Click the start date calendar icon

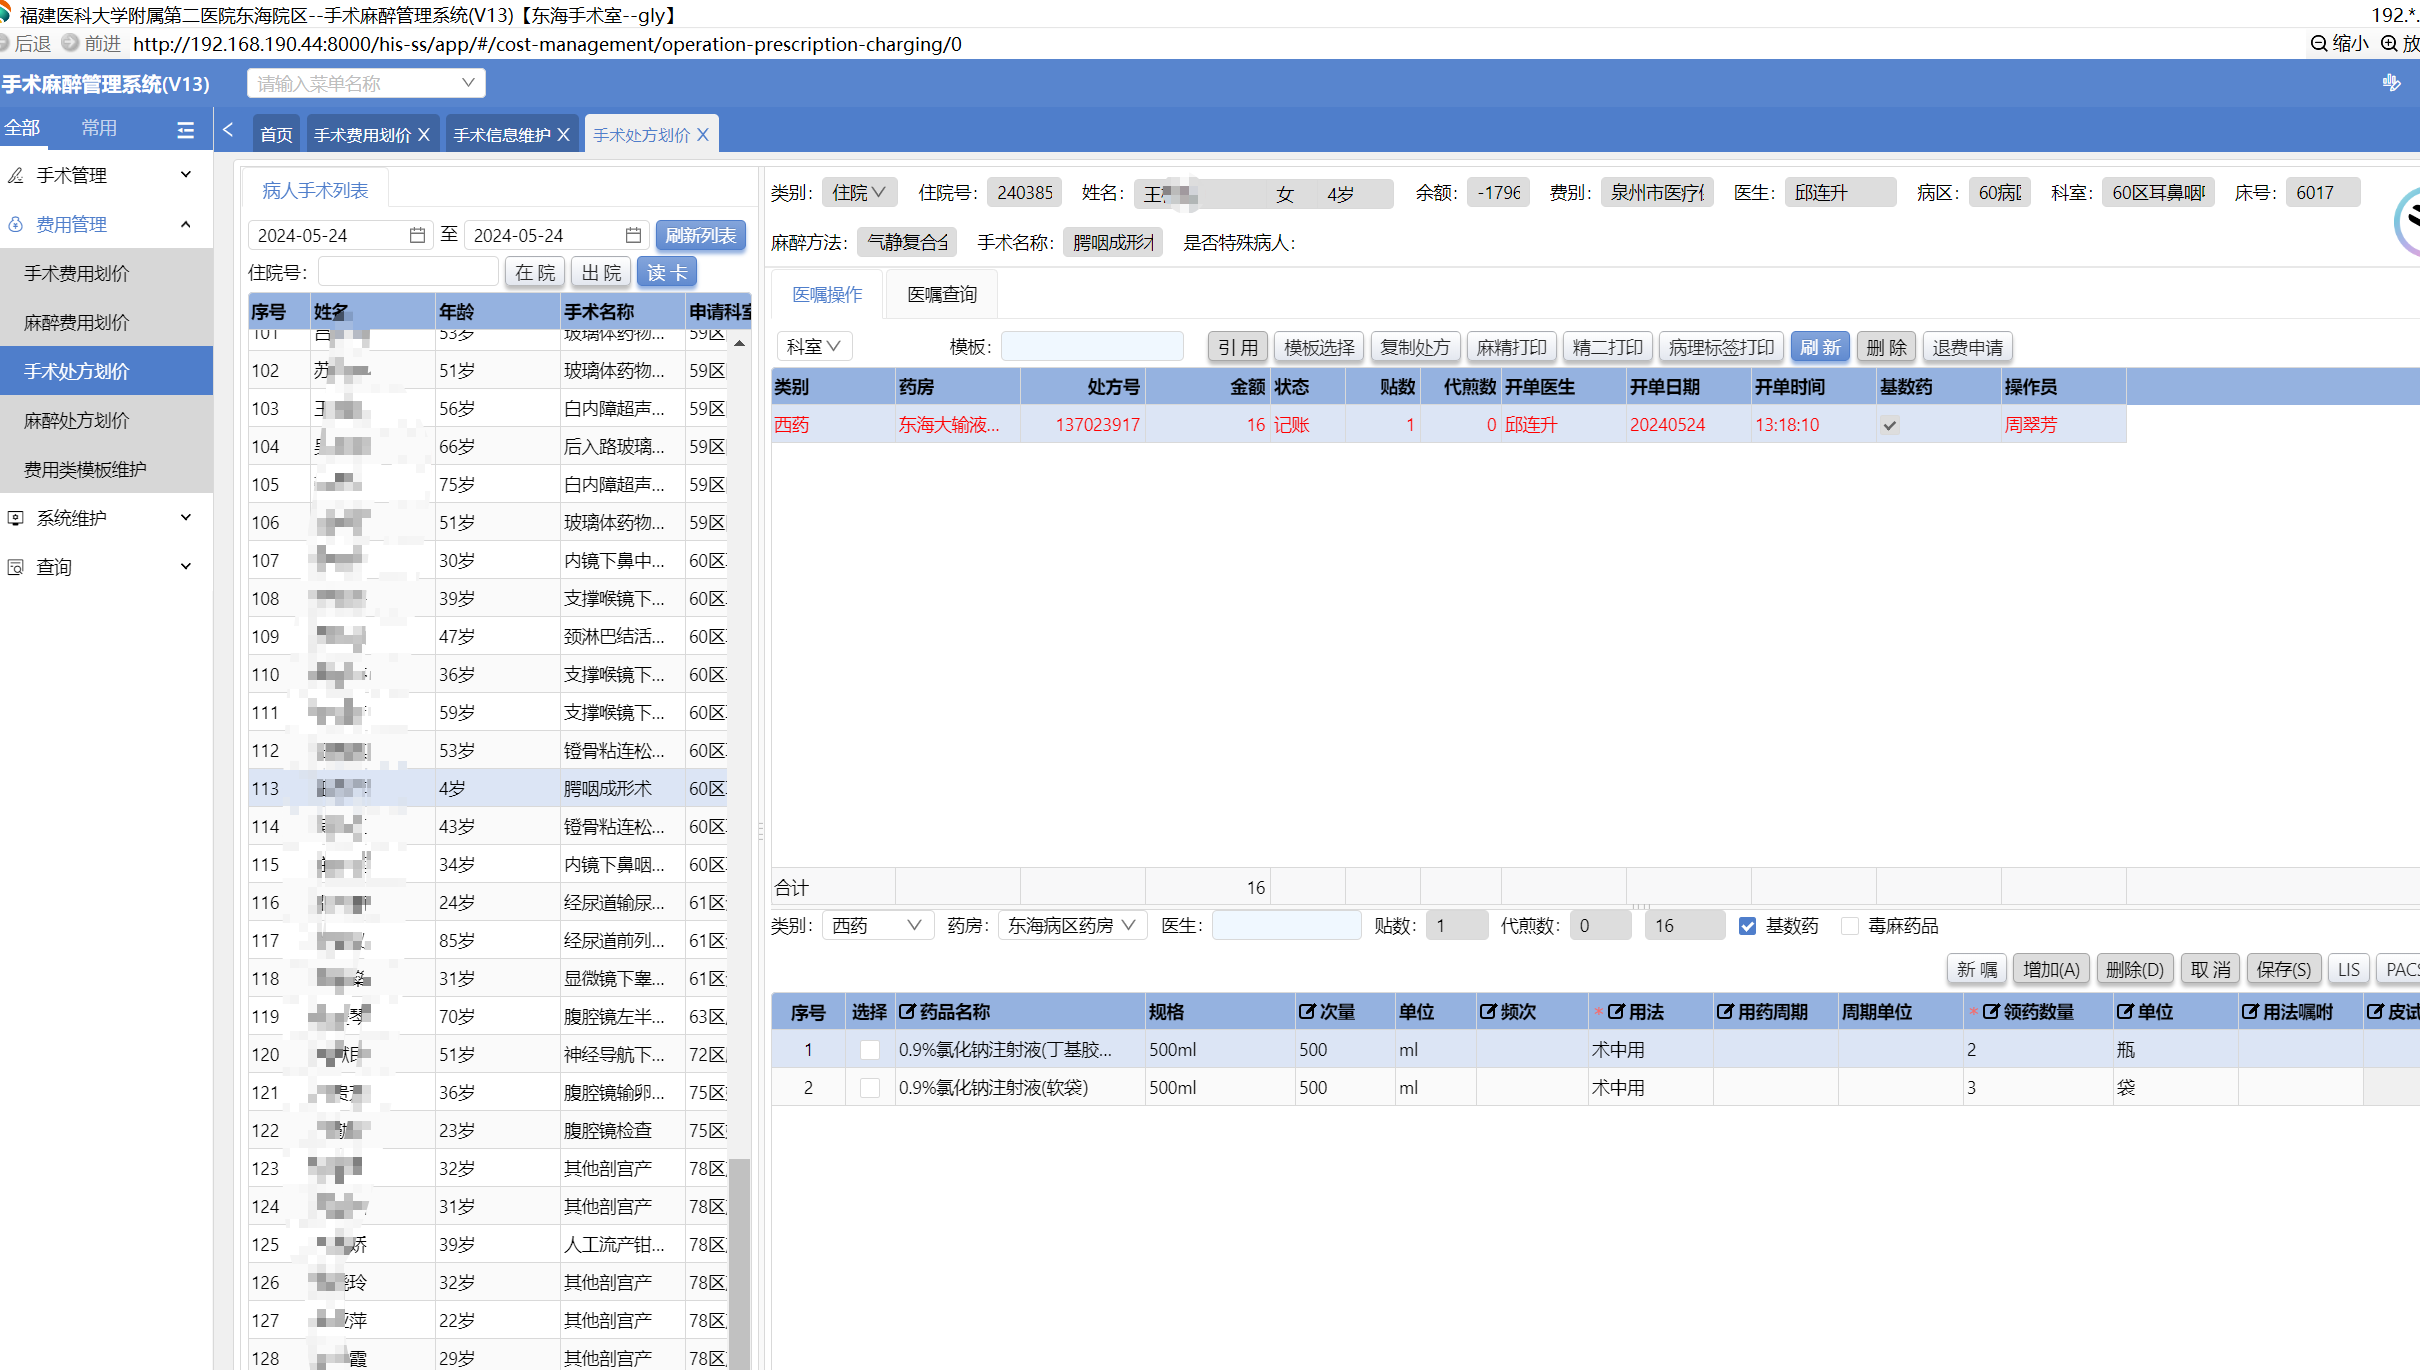(x=417, y=235)
